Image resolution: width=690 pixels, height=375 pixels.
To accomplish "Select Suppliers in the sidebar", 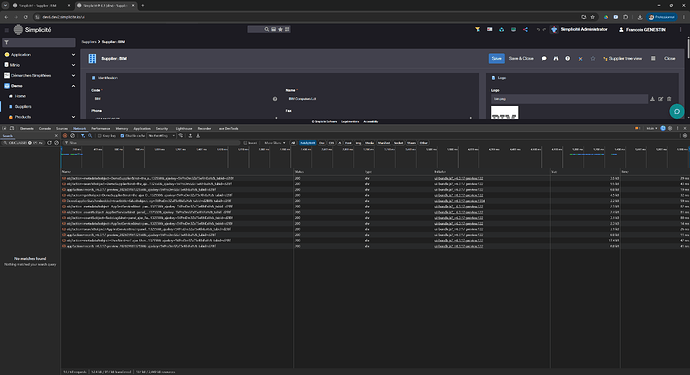I will point(23,107).
